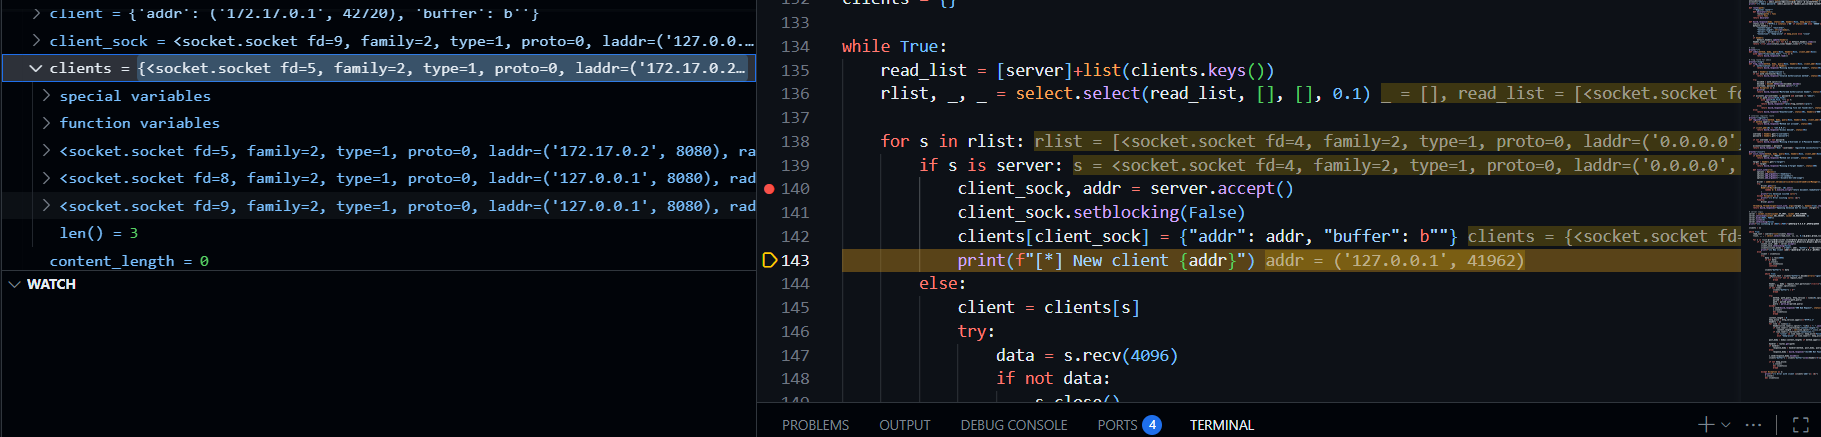Screen dimensions: 1821x437
Task: Collapse the clients variable
Action: tap(36, 68)
